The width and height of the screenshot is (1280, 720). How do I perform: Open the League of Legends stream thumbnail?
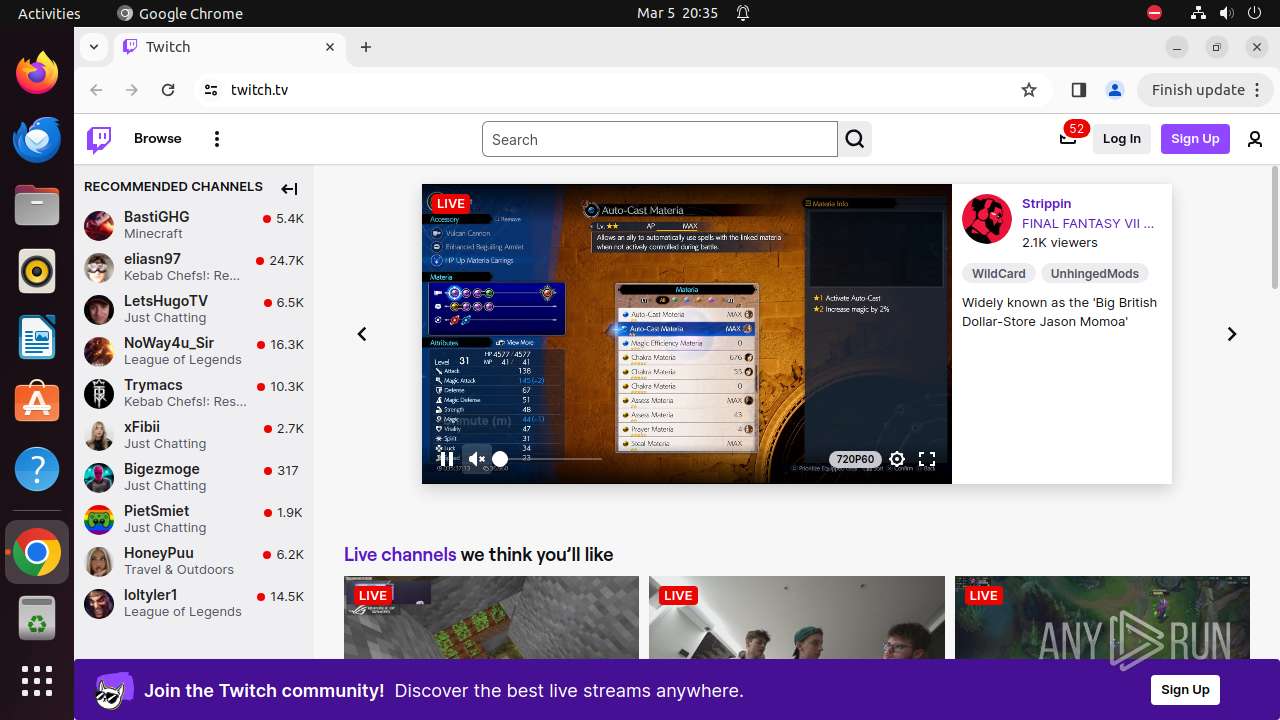1102,617
